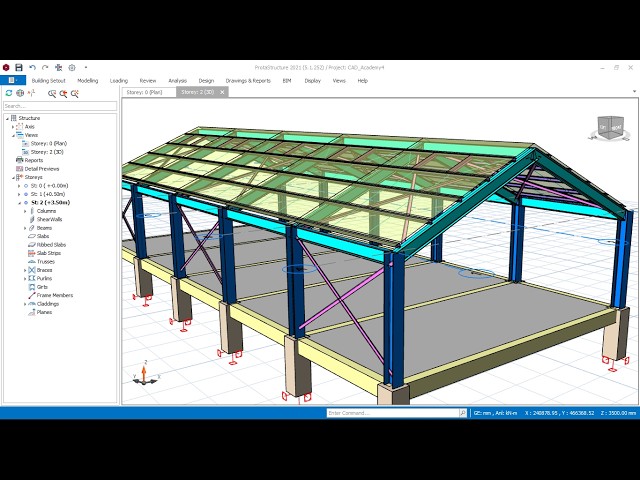Expand the Beams node

click(x=25, y=228)
